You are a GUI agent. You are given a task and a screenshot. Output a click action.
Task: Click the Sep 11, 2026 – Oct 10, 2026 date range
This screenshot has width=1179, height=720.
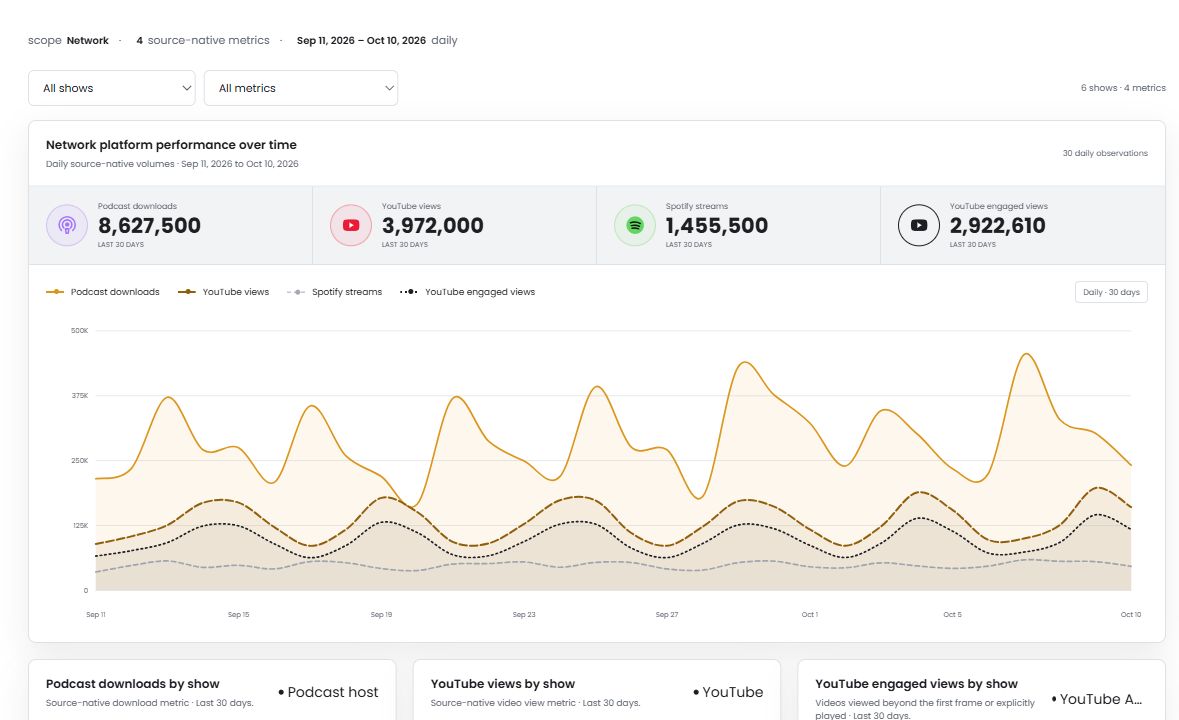coord(361,41)
